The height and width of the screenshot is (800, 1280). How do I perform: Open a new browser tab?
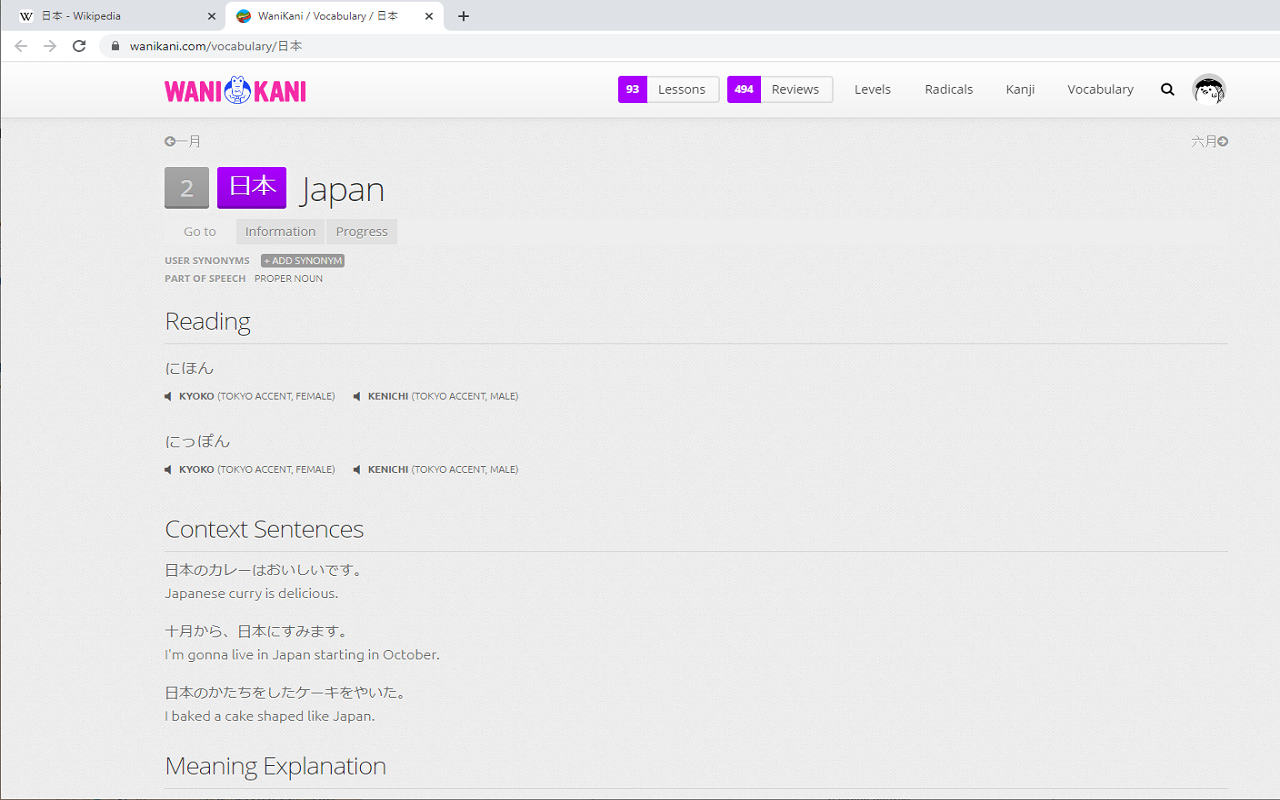coord(463,16)
